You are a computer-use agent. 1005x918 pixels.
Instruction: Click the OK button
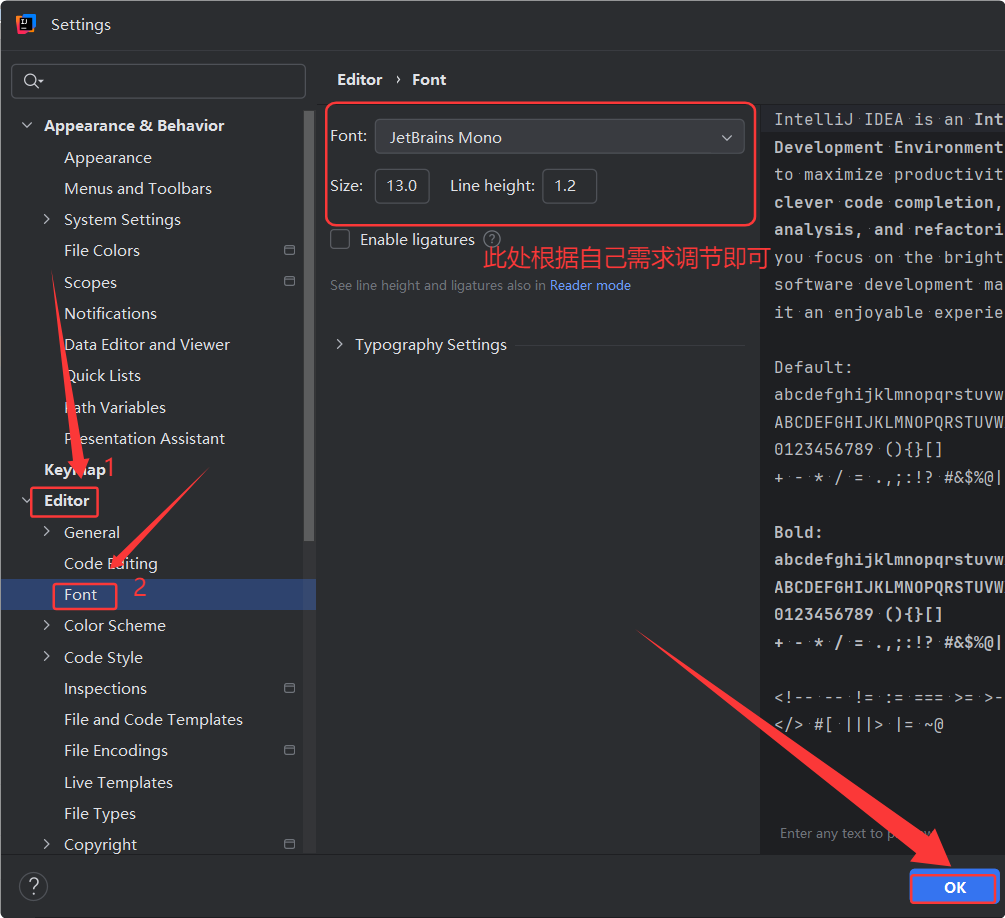(954, 887)
